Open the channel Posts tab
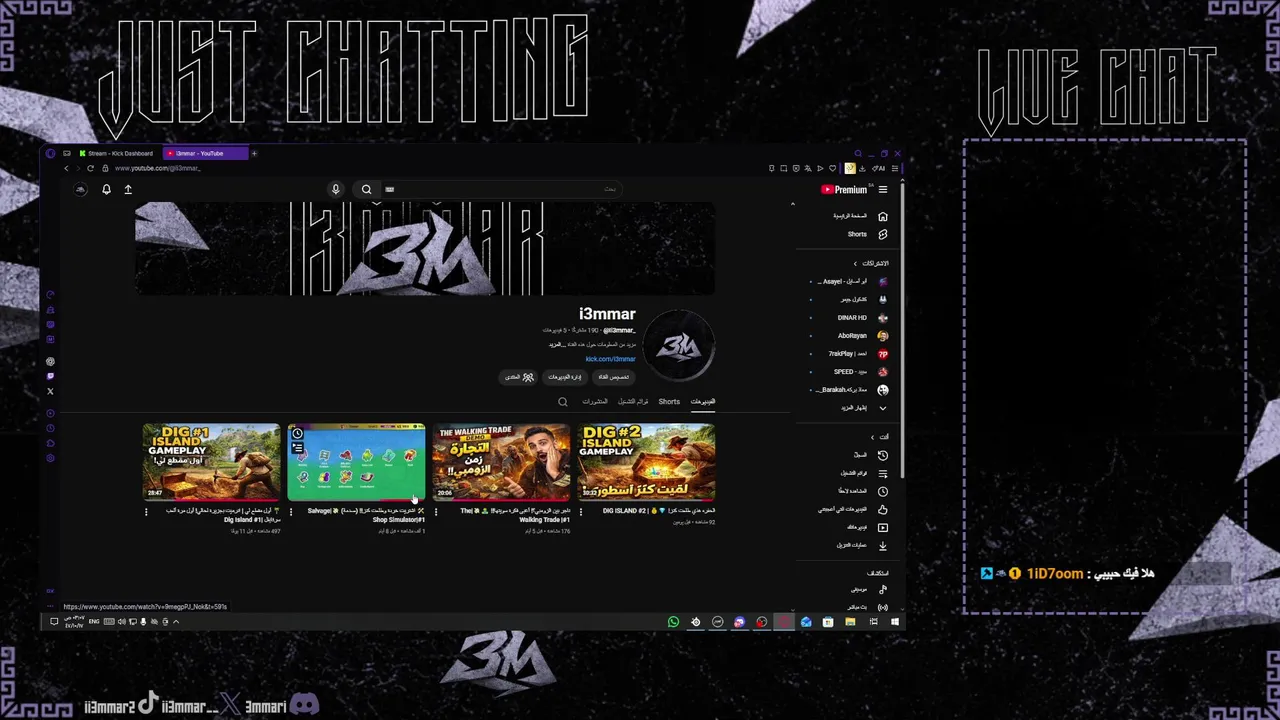 click(595, 402)
